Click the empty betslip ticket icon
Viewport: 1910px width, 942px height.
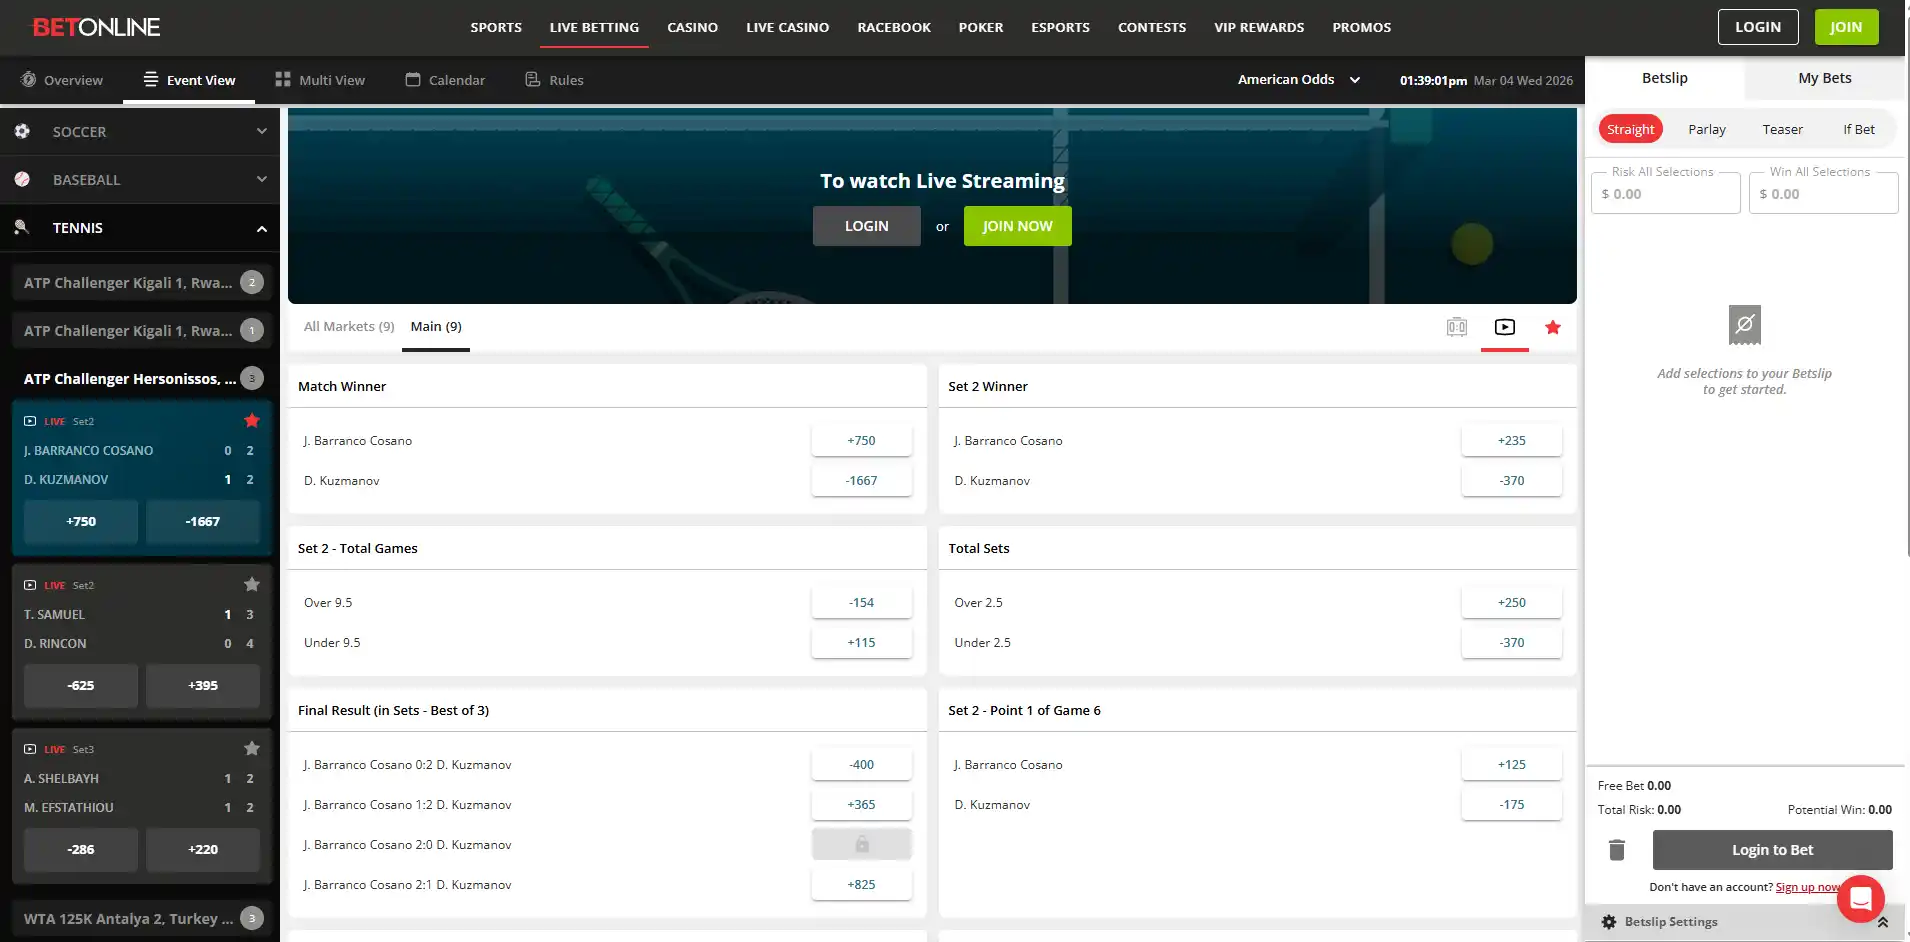point(1745,325)
